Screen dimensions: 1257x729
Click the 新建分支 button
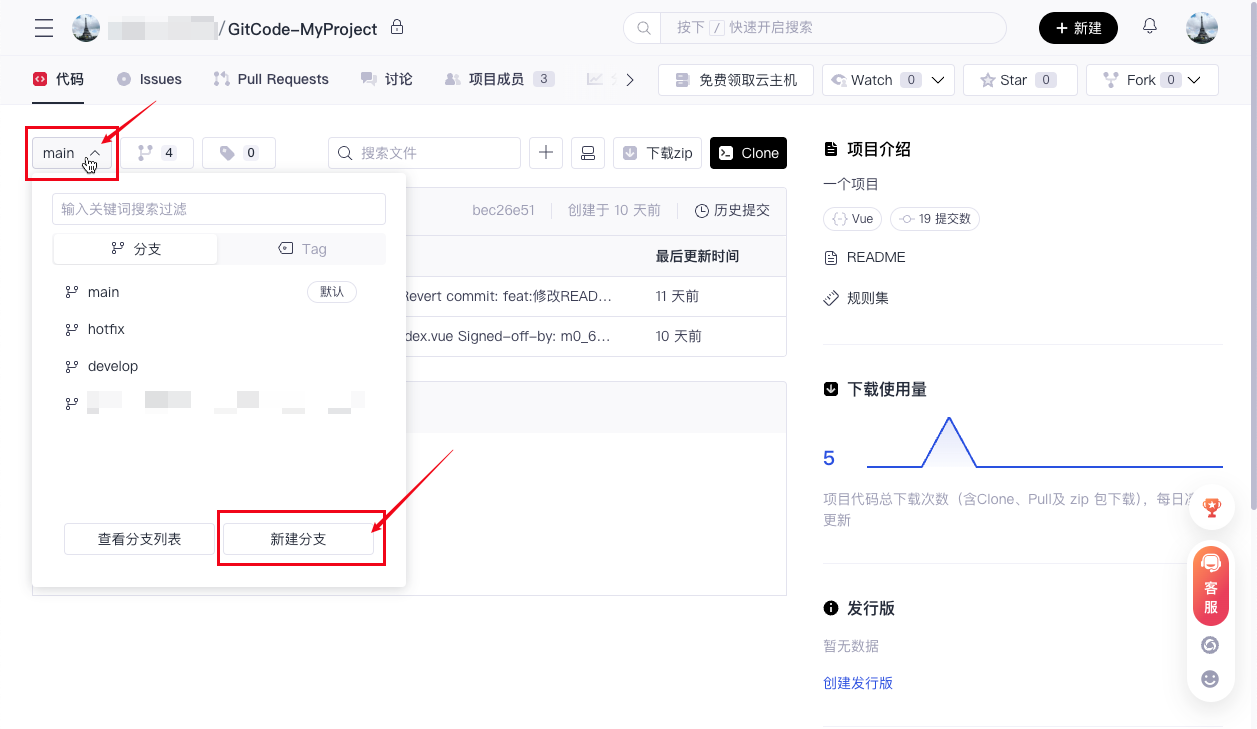click(x=298, y=539)
